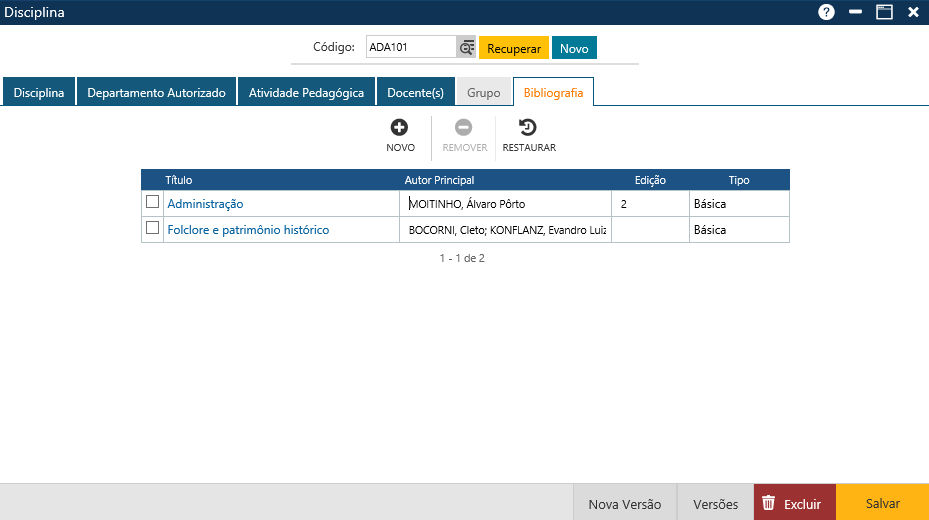Open the help question mark icon

826,12
